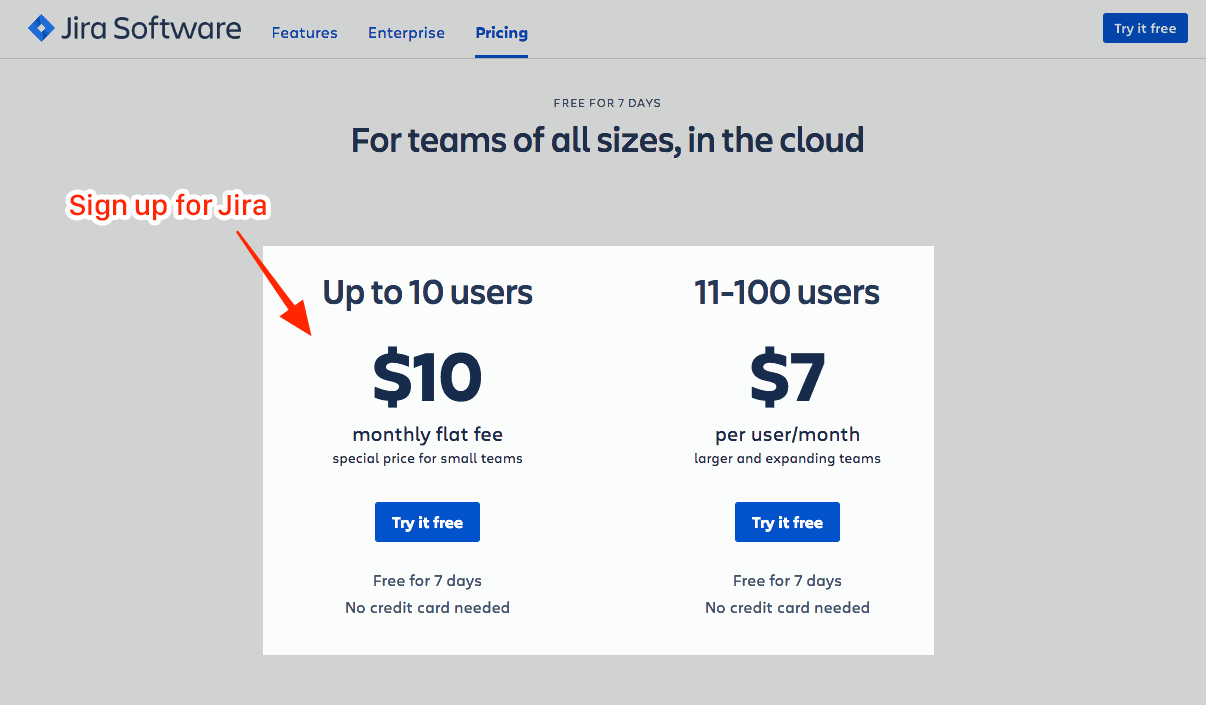
Task: Select the Pricing tab
Action: click(x=502, y=33)
